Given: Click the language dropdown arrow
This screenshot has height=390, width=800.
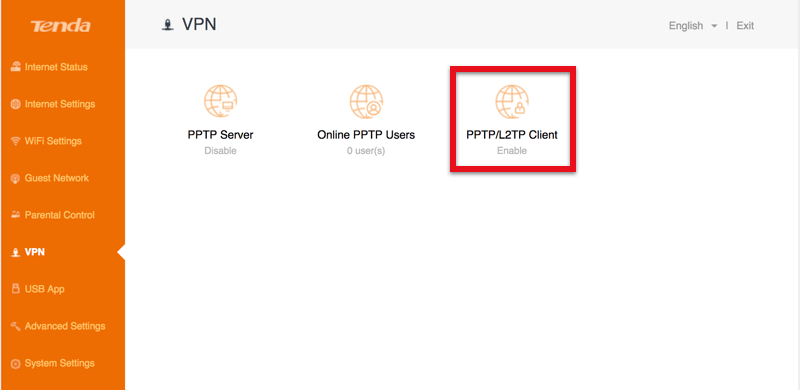Looking at the screenshot, I should click(x=714, y=26).
